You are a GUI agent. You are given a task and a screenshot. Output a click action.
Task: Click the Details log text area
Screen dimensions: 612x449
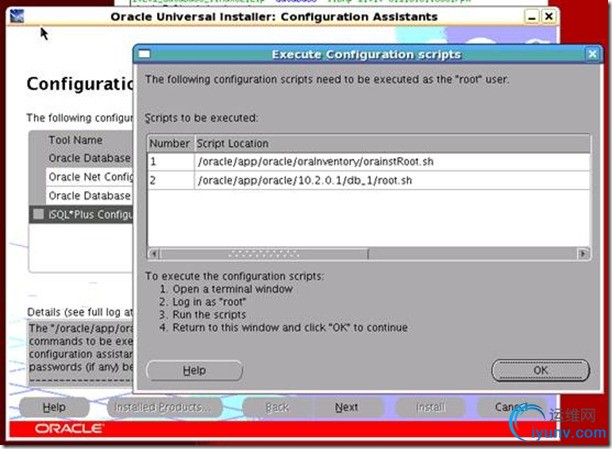pyautogui.click(x=80, y=353)
